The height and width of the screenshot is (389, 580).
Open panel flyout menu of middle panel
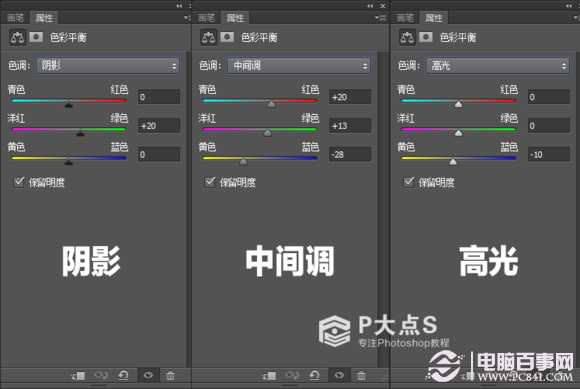point(380,17)
